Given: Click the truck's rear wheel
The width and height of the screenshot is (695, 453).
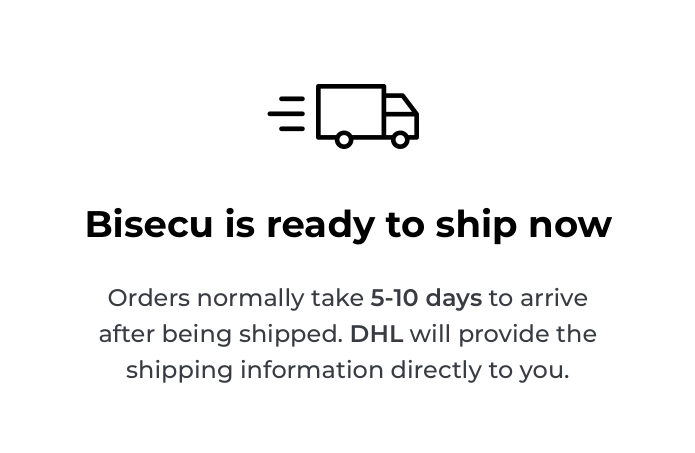Looking at the screenshot, I should point(344,140).
